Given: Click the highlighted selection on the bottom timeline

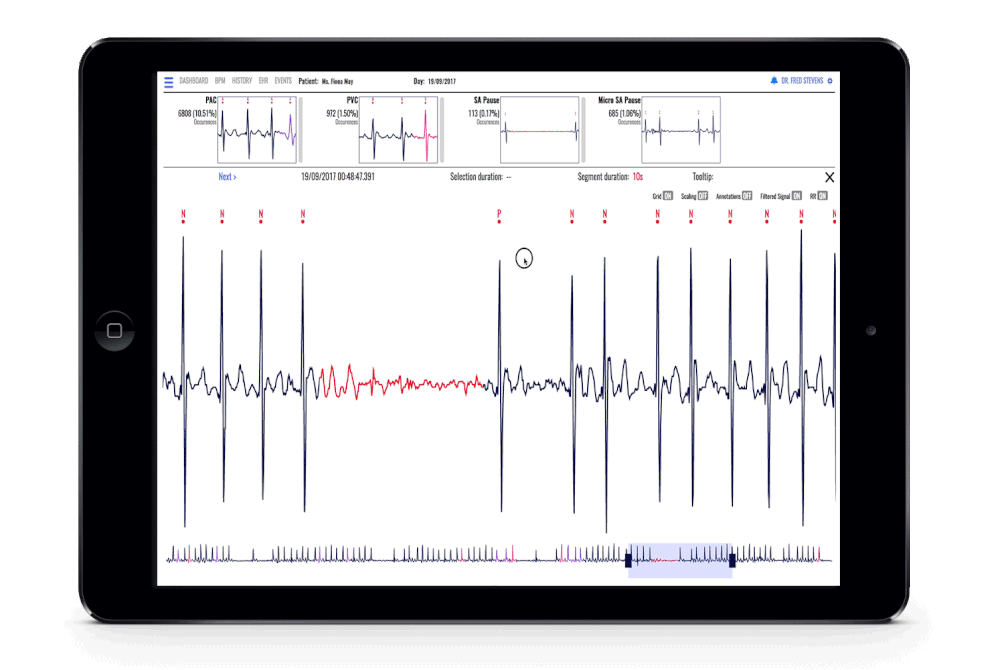Looking at the screenshot, I should (682, 558).
